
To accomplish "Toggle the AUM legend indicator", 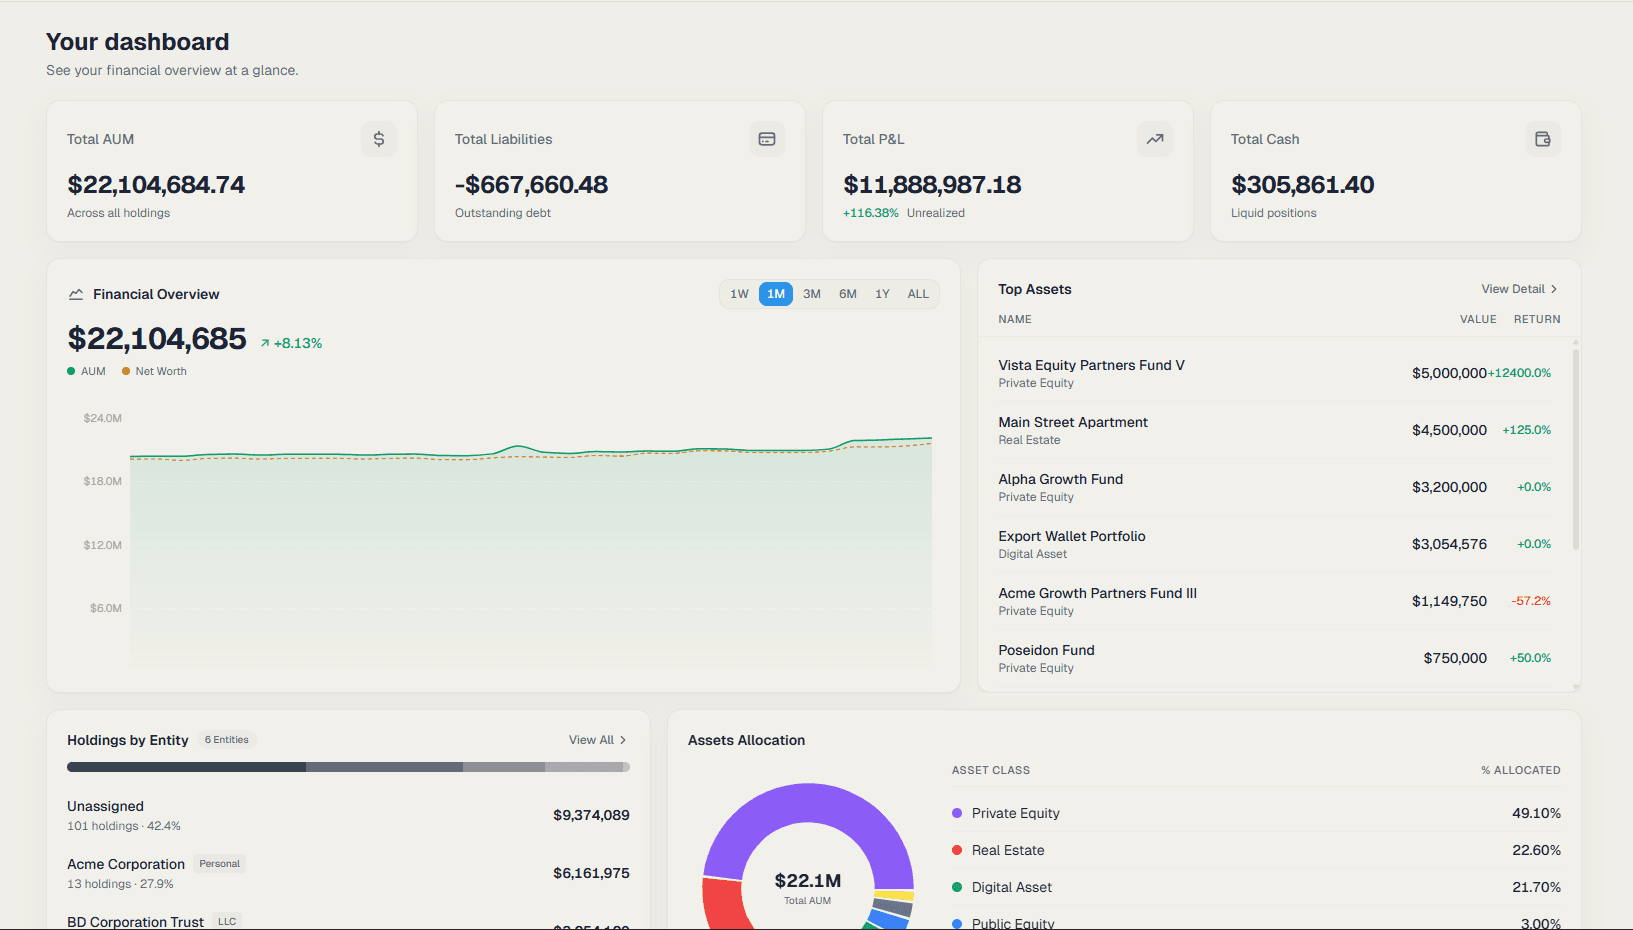I will 71,370.
